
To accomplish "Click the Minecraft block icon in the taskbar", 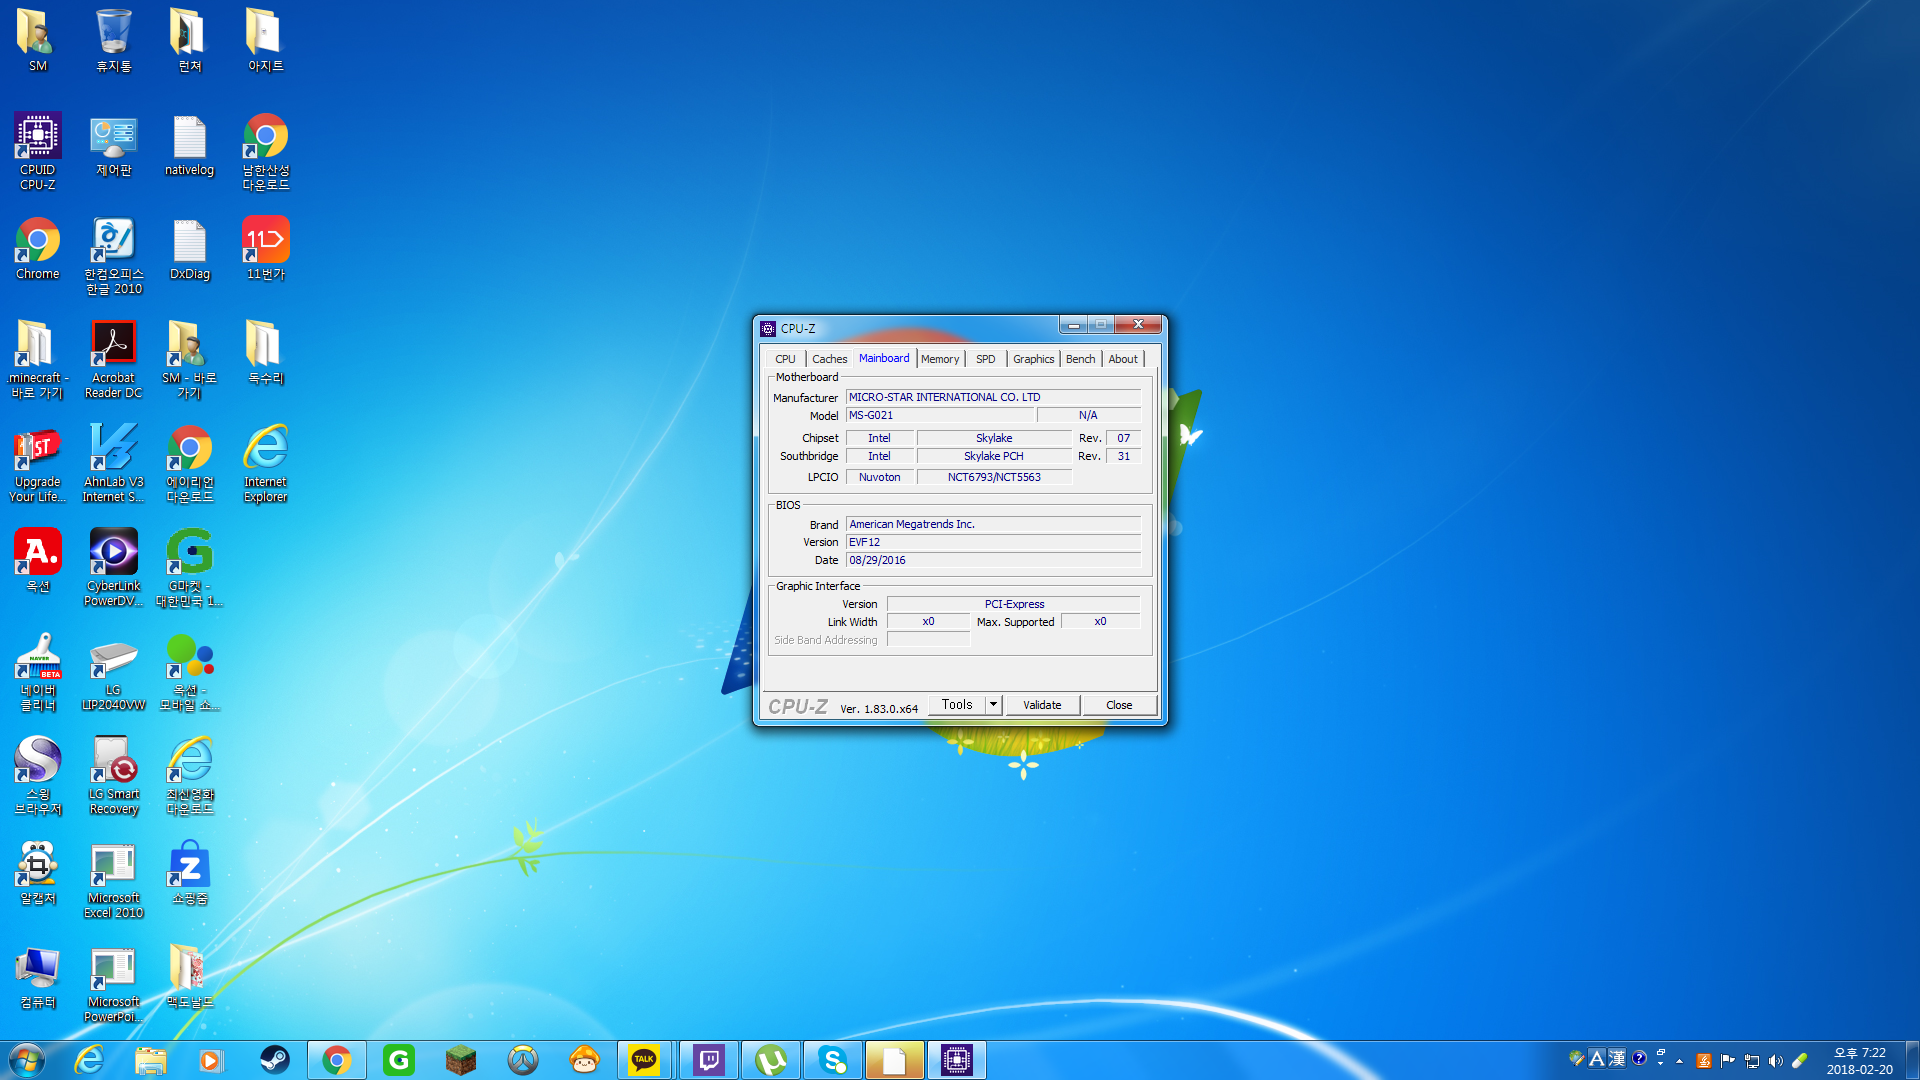I will [x=461, y=1060].
